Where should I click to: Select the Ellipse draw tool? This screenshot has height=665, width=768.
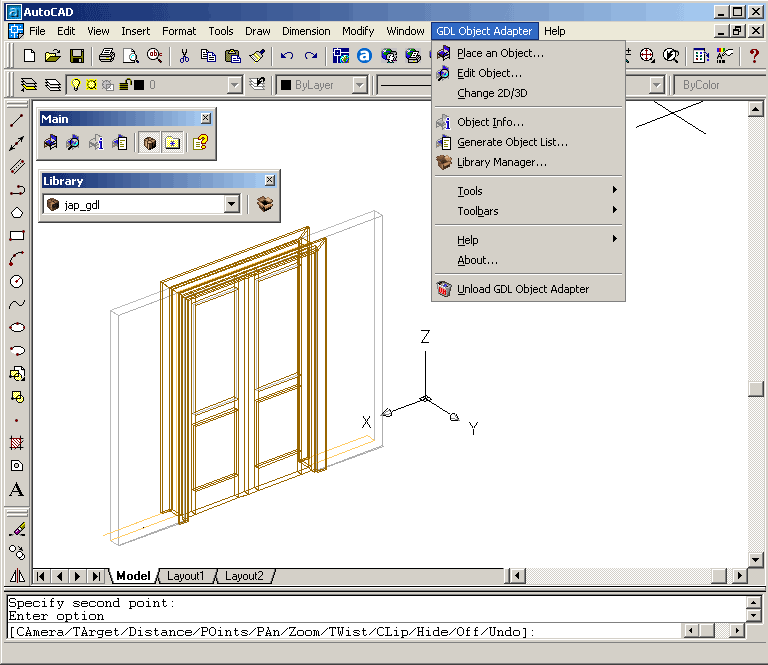(17, 328)
